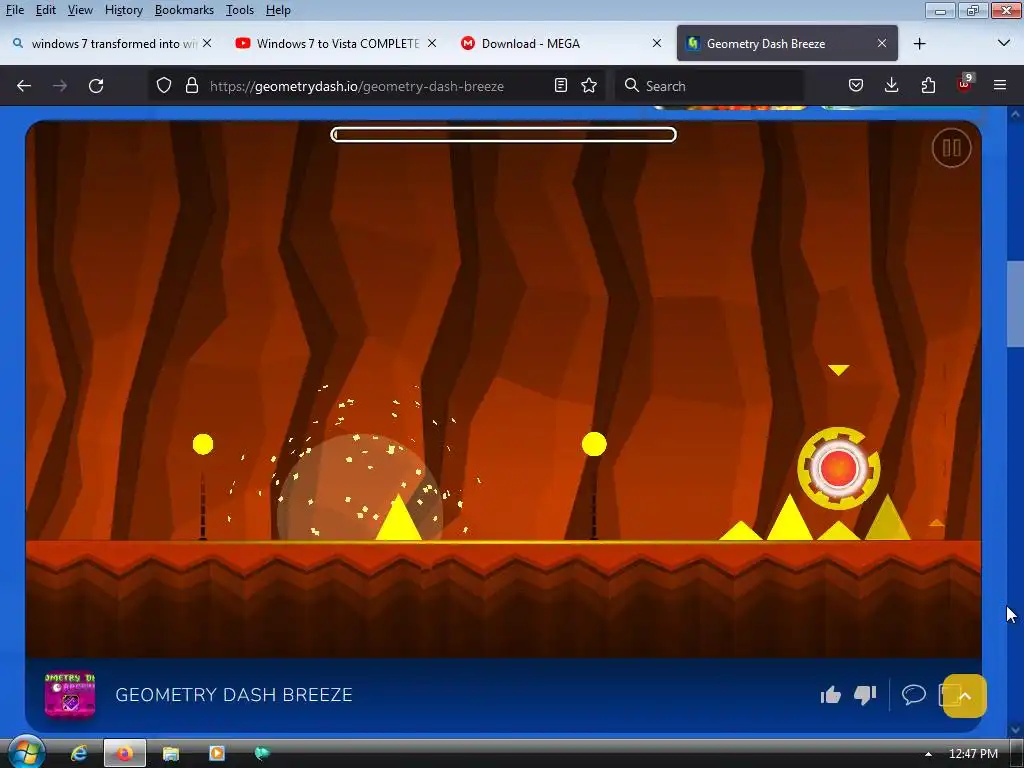This screenshot has width=1024, height=768.
Task: Open the Help menu
Action: point(278,10)
